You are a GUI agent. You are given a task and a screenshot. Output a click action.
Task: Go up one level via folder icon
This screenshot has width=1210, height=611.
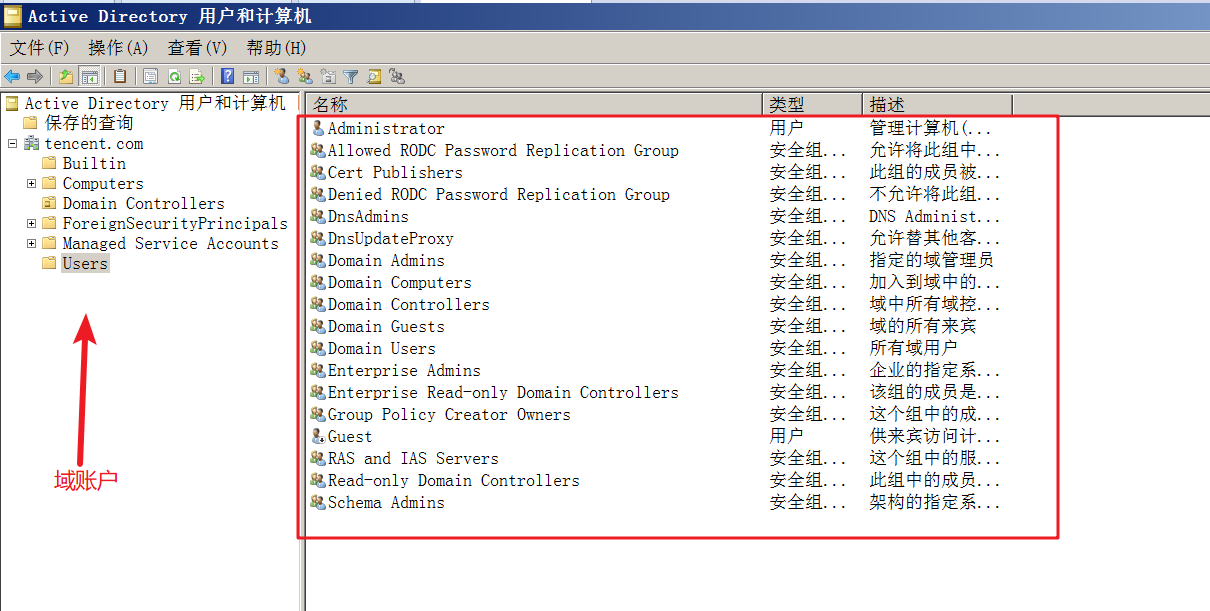click(66, 76)
